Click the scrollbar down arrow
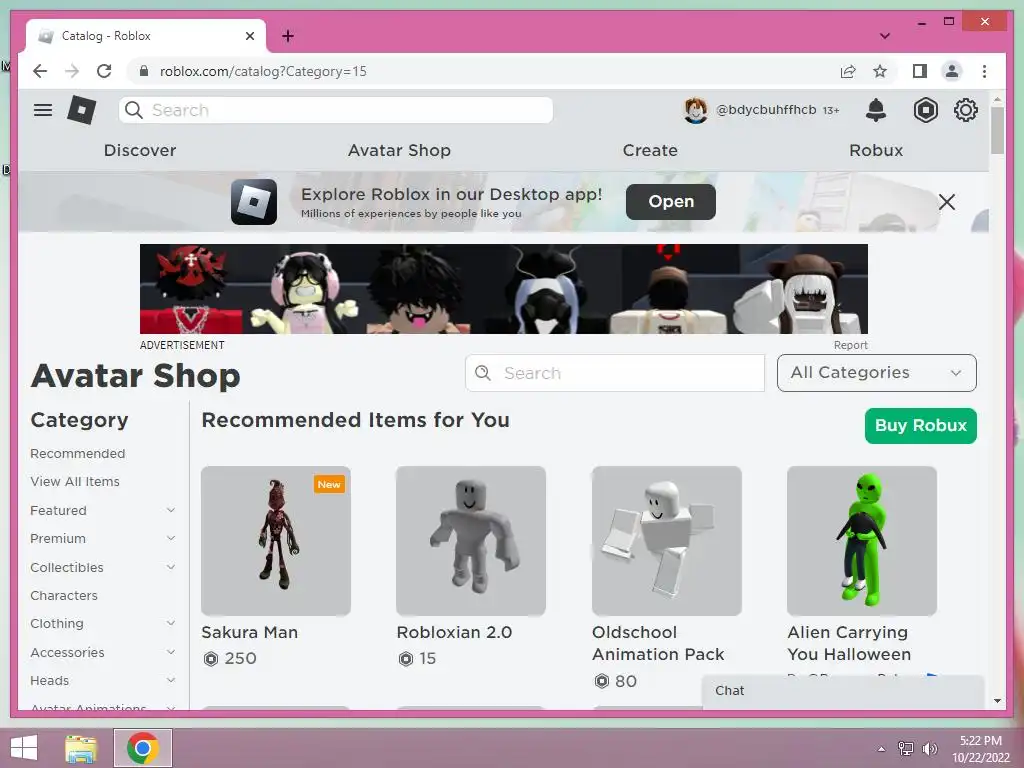 point(997,701)
